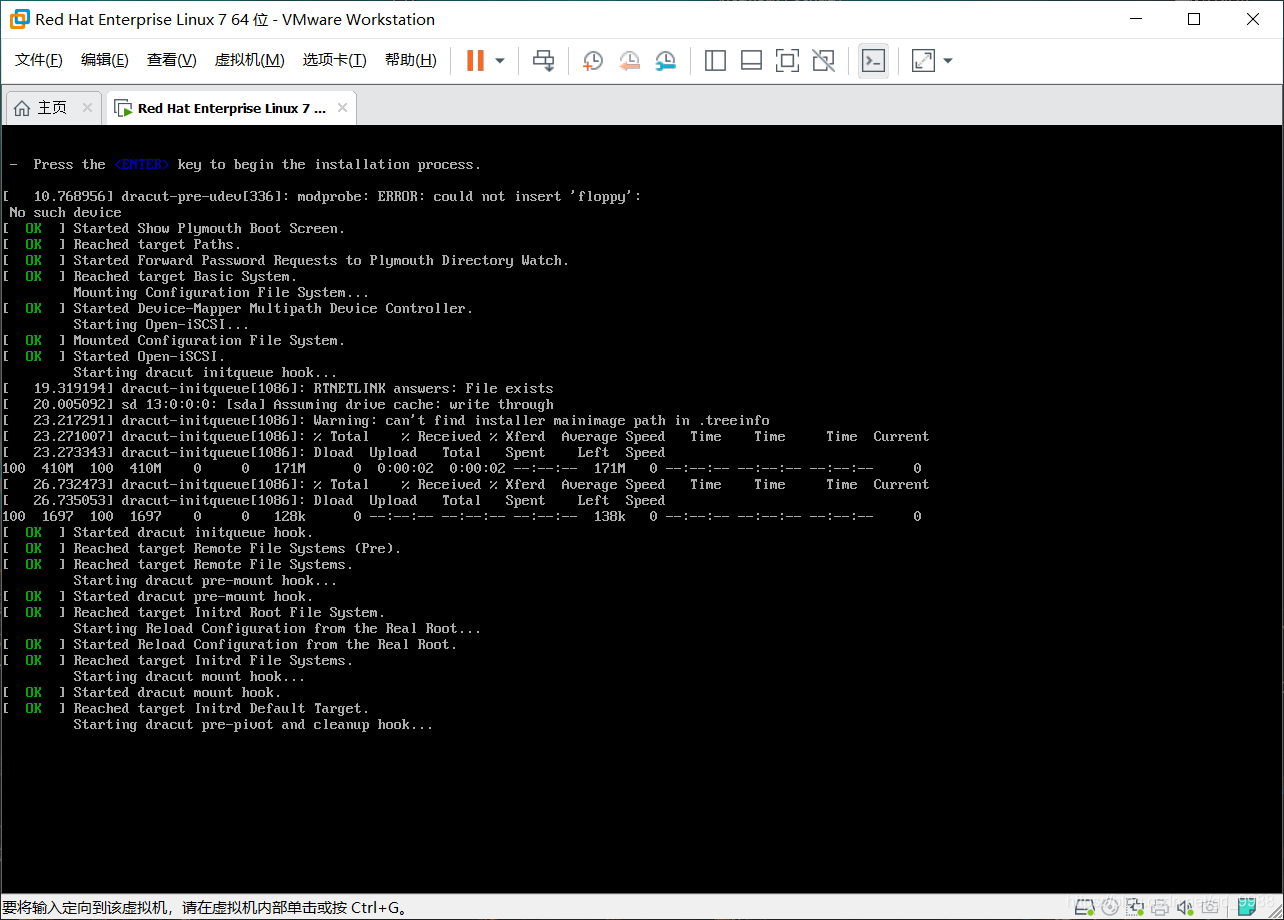Click the Ctrl+G input redirect hint text

tap(205, 908)
